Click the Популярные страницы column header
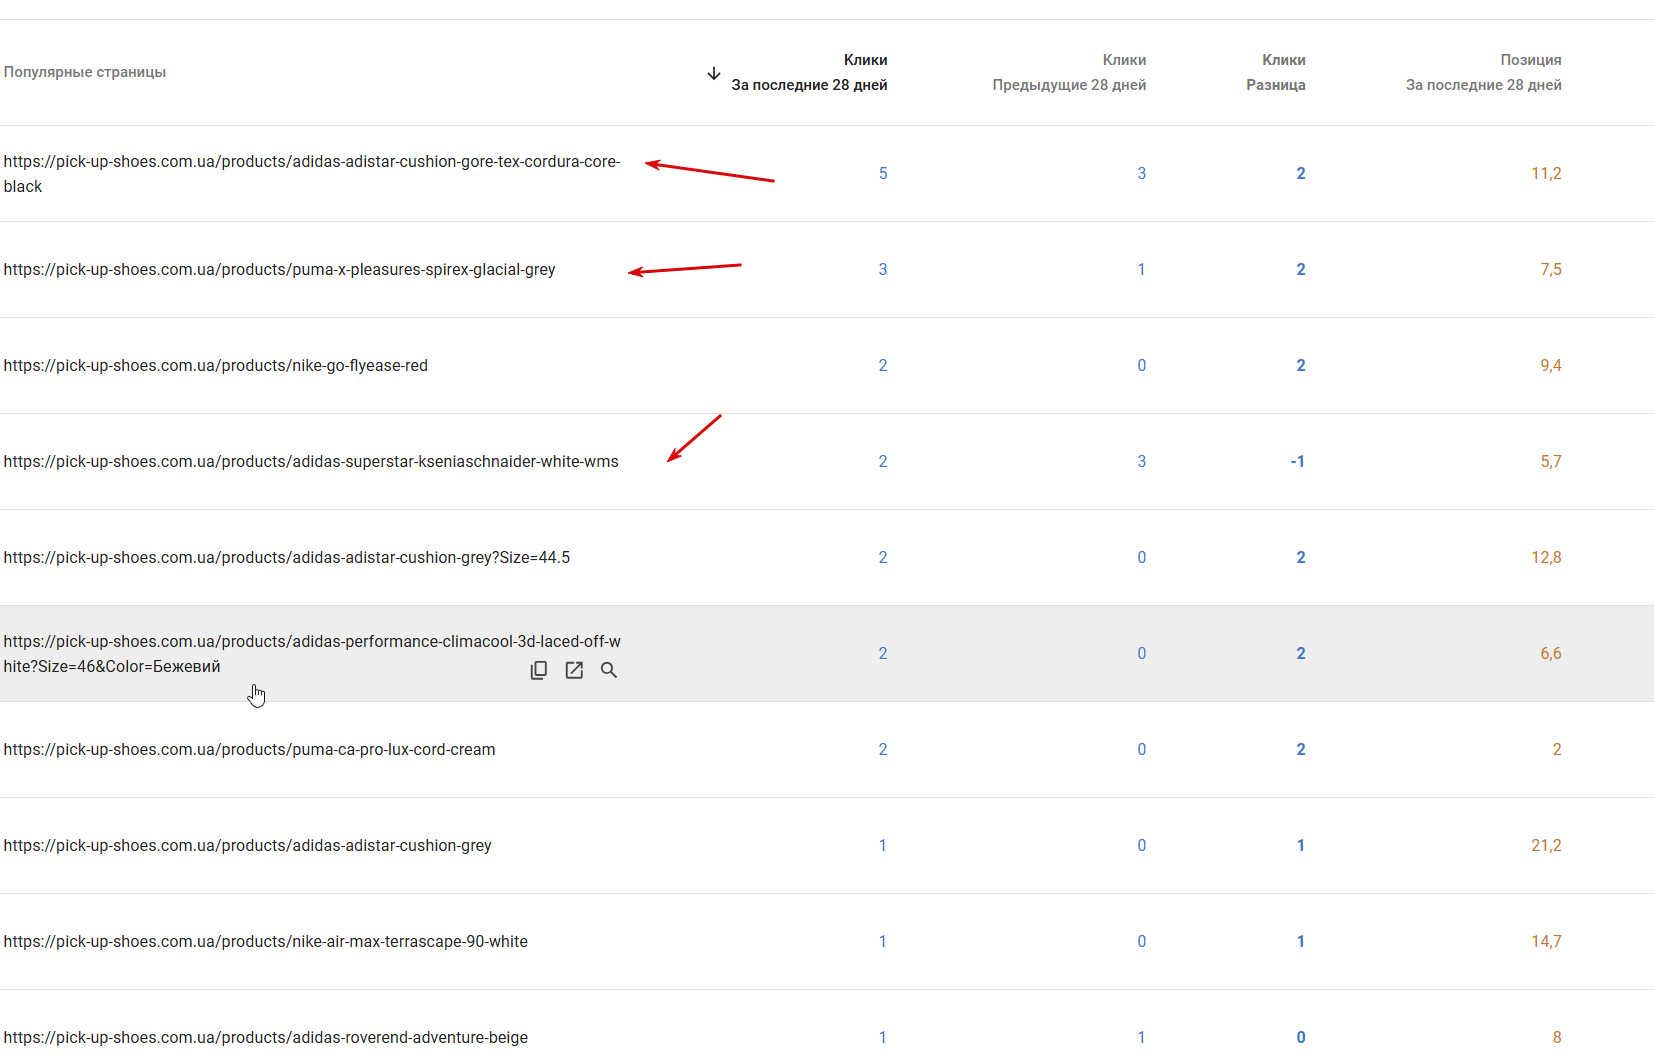Viewport: 1654px width, 1063px height. click(85, 72)
